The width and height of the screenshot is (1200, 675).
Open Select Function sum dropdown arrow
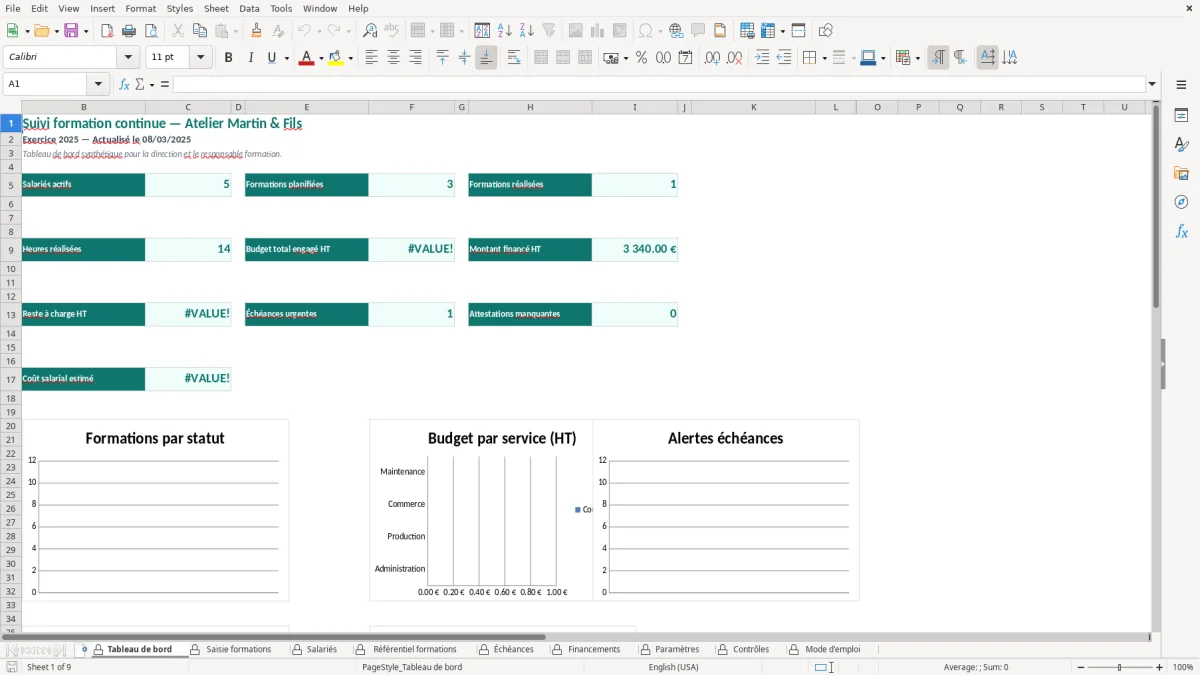(151, 84)
